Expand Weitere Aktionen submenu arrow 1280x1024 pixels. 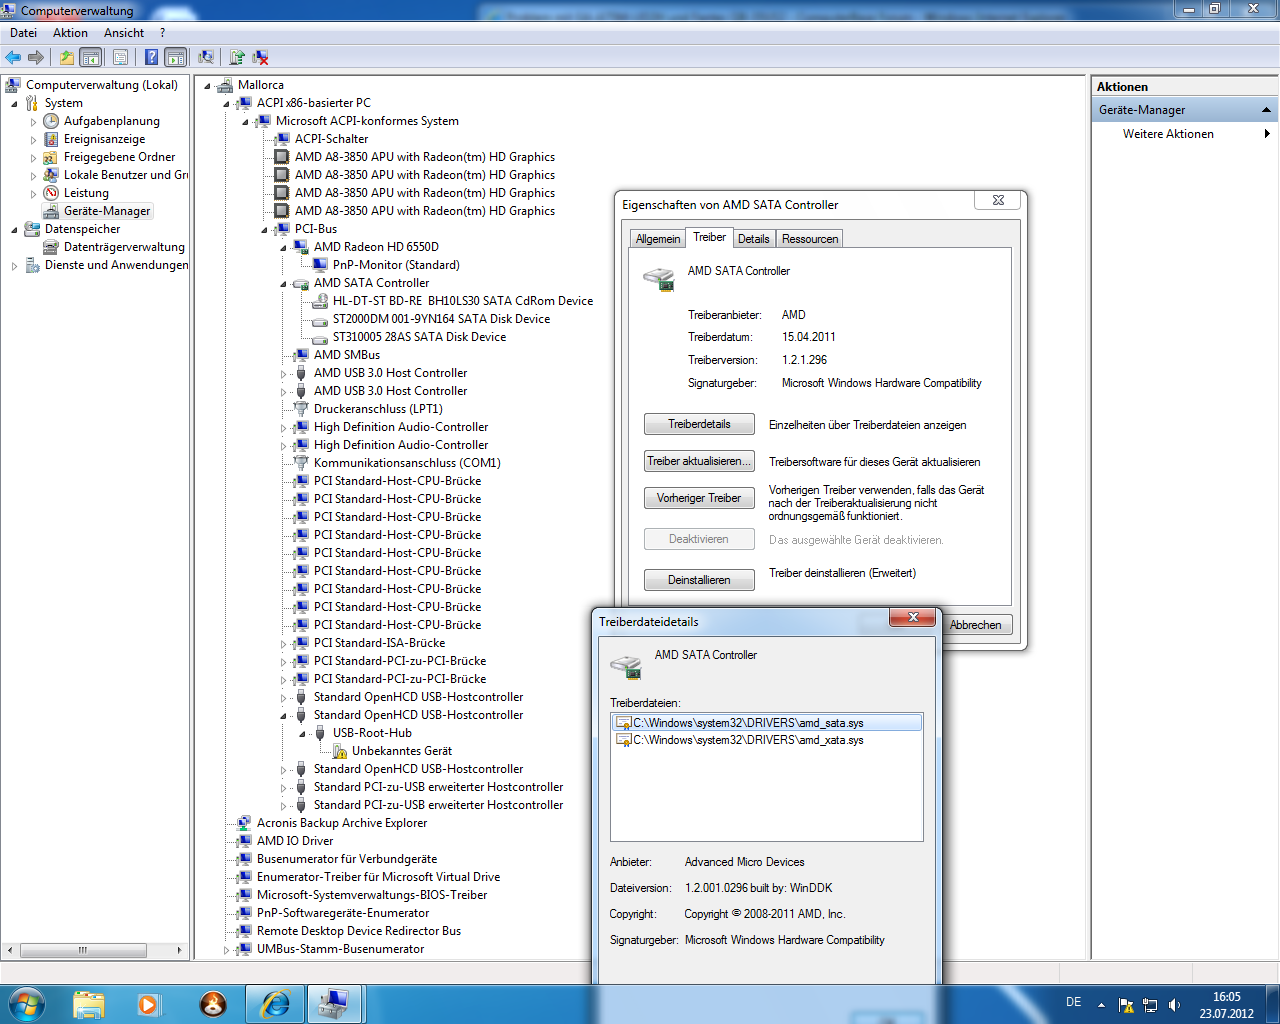tap(1267, 134)
